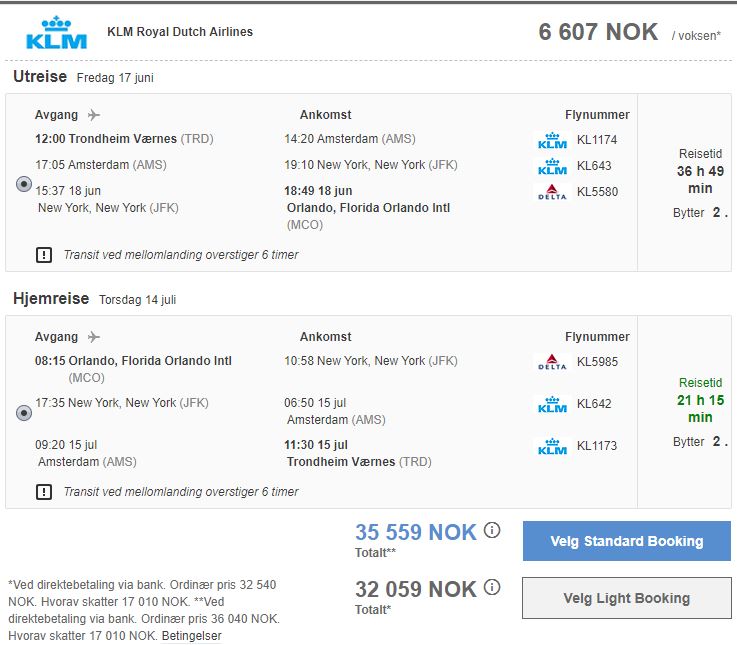737x645 pixels.
Task: Click flight number KL643
Action: tap(594, 165)
